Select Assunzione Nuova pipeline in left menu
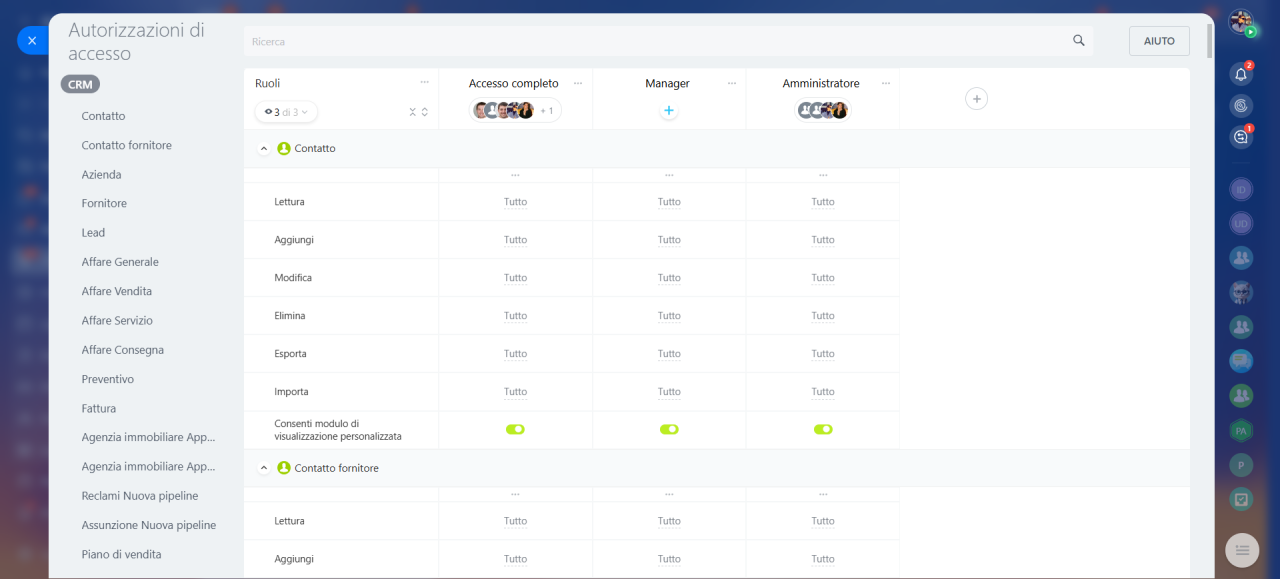This screenshot has width=1280, height=579. [149, 525]
